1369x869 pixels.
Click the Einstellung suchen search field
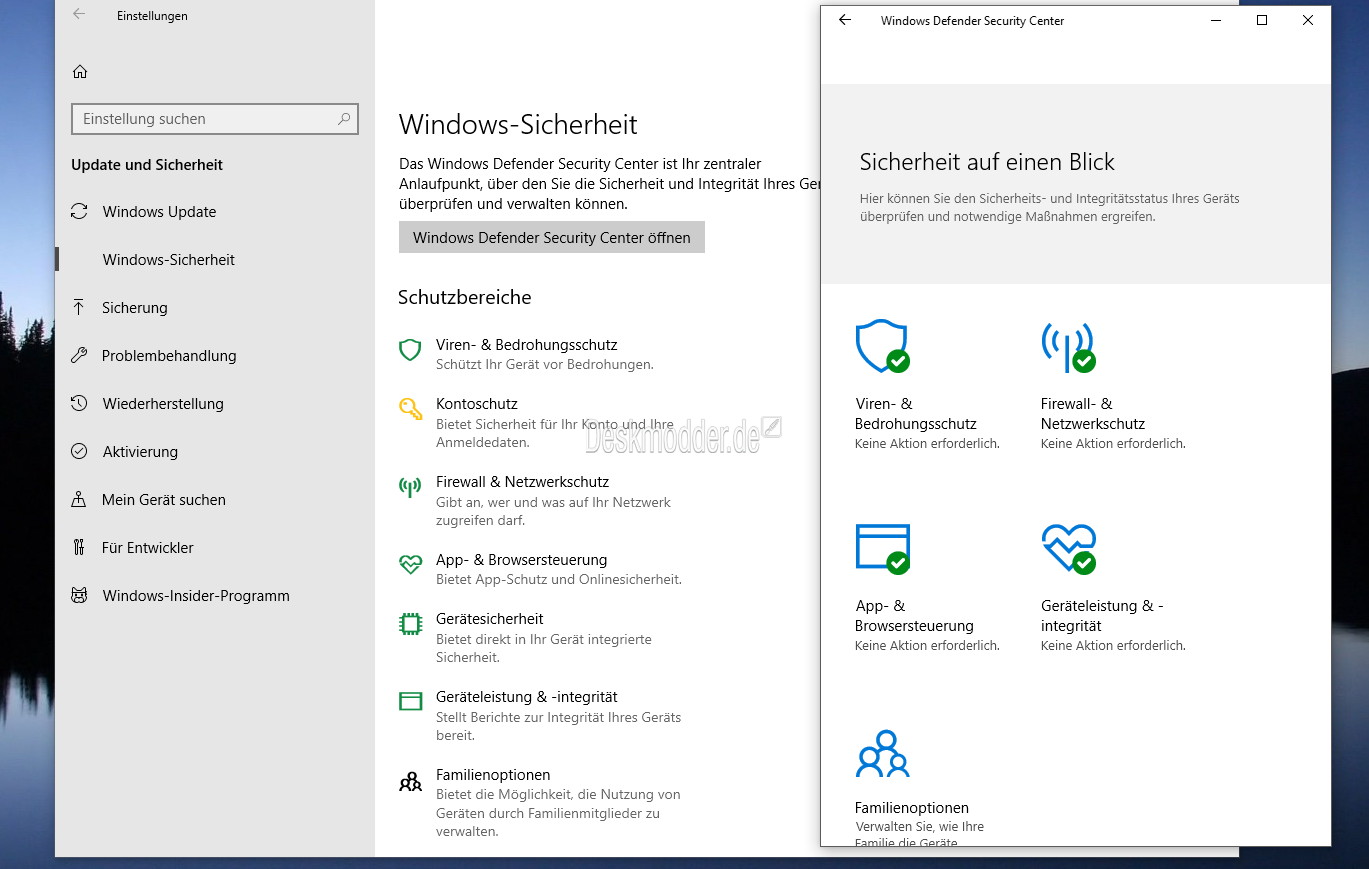(215, 119)
